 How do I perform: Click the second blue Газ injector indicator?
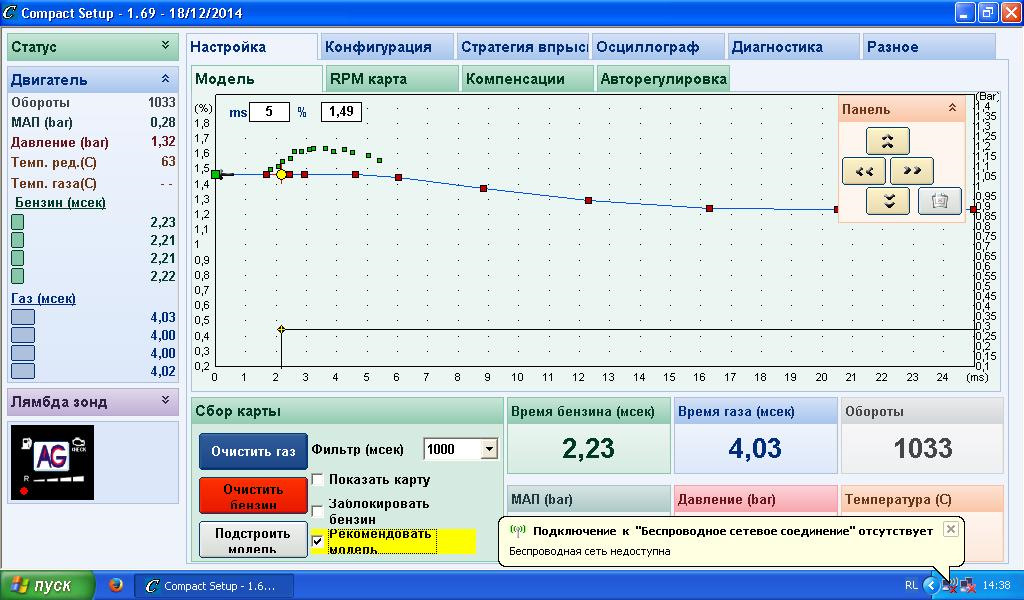[23, 335]
